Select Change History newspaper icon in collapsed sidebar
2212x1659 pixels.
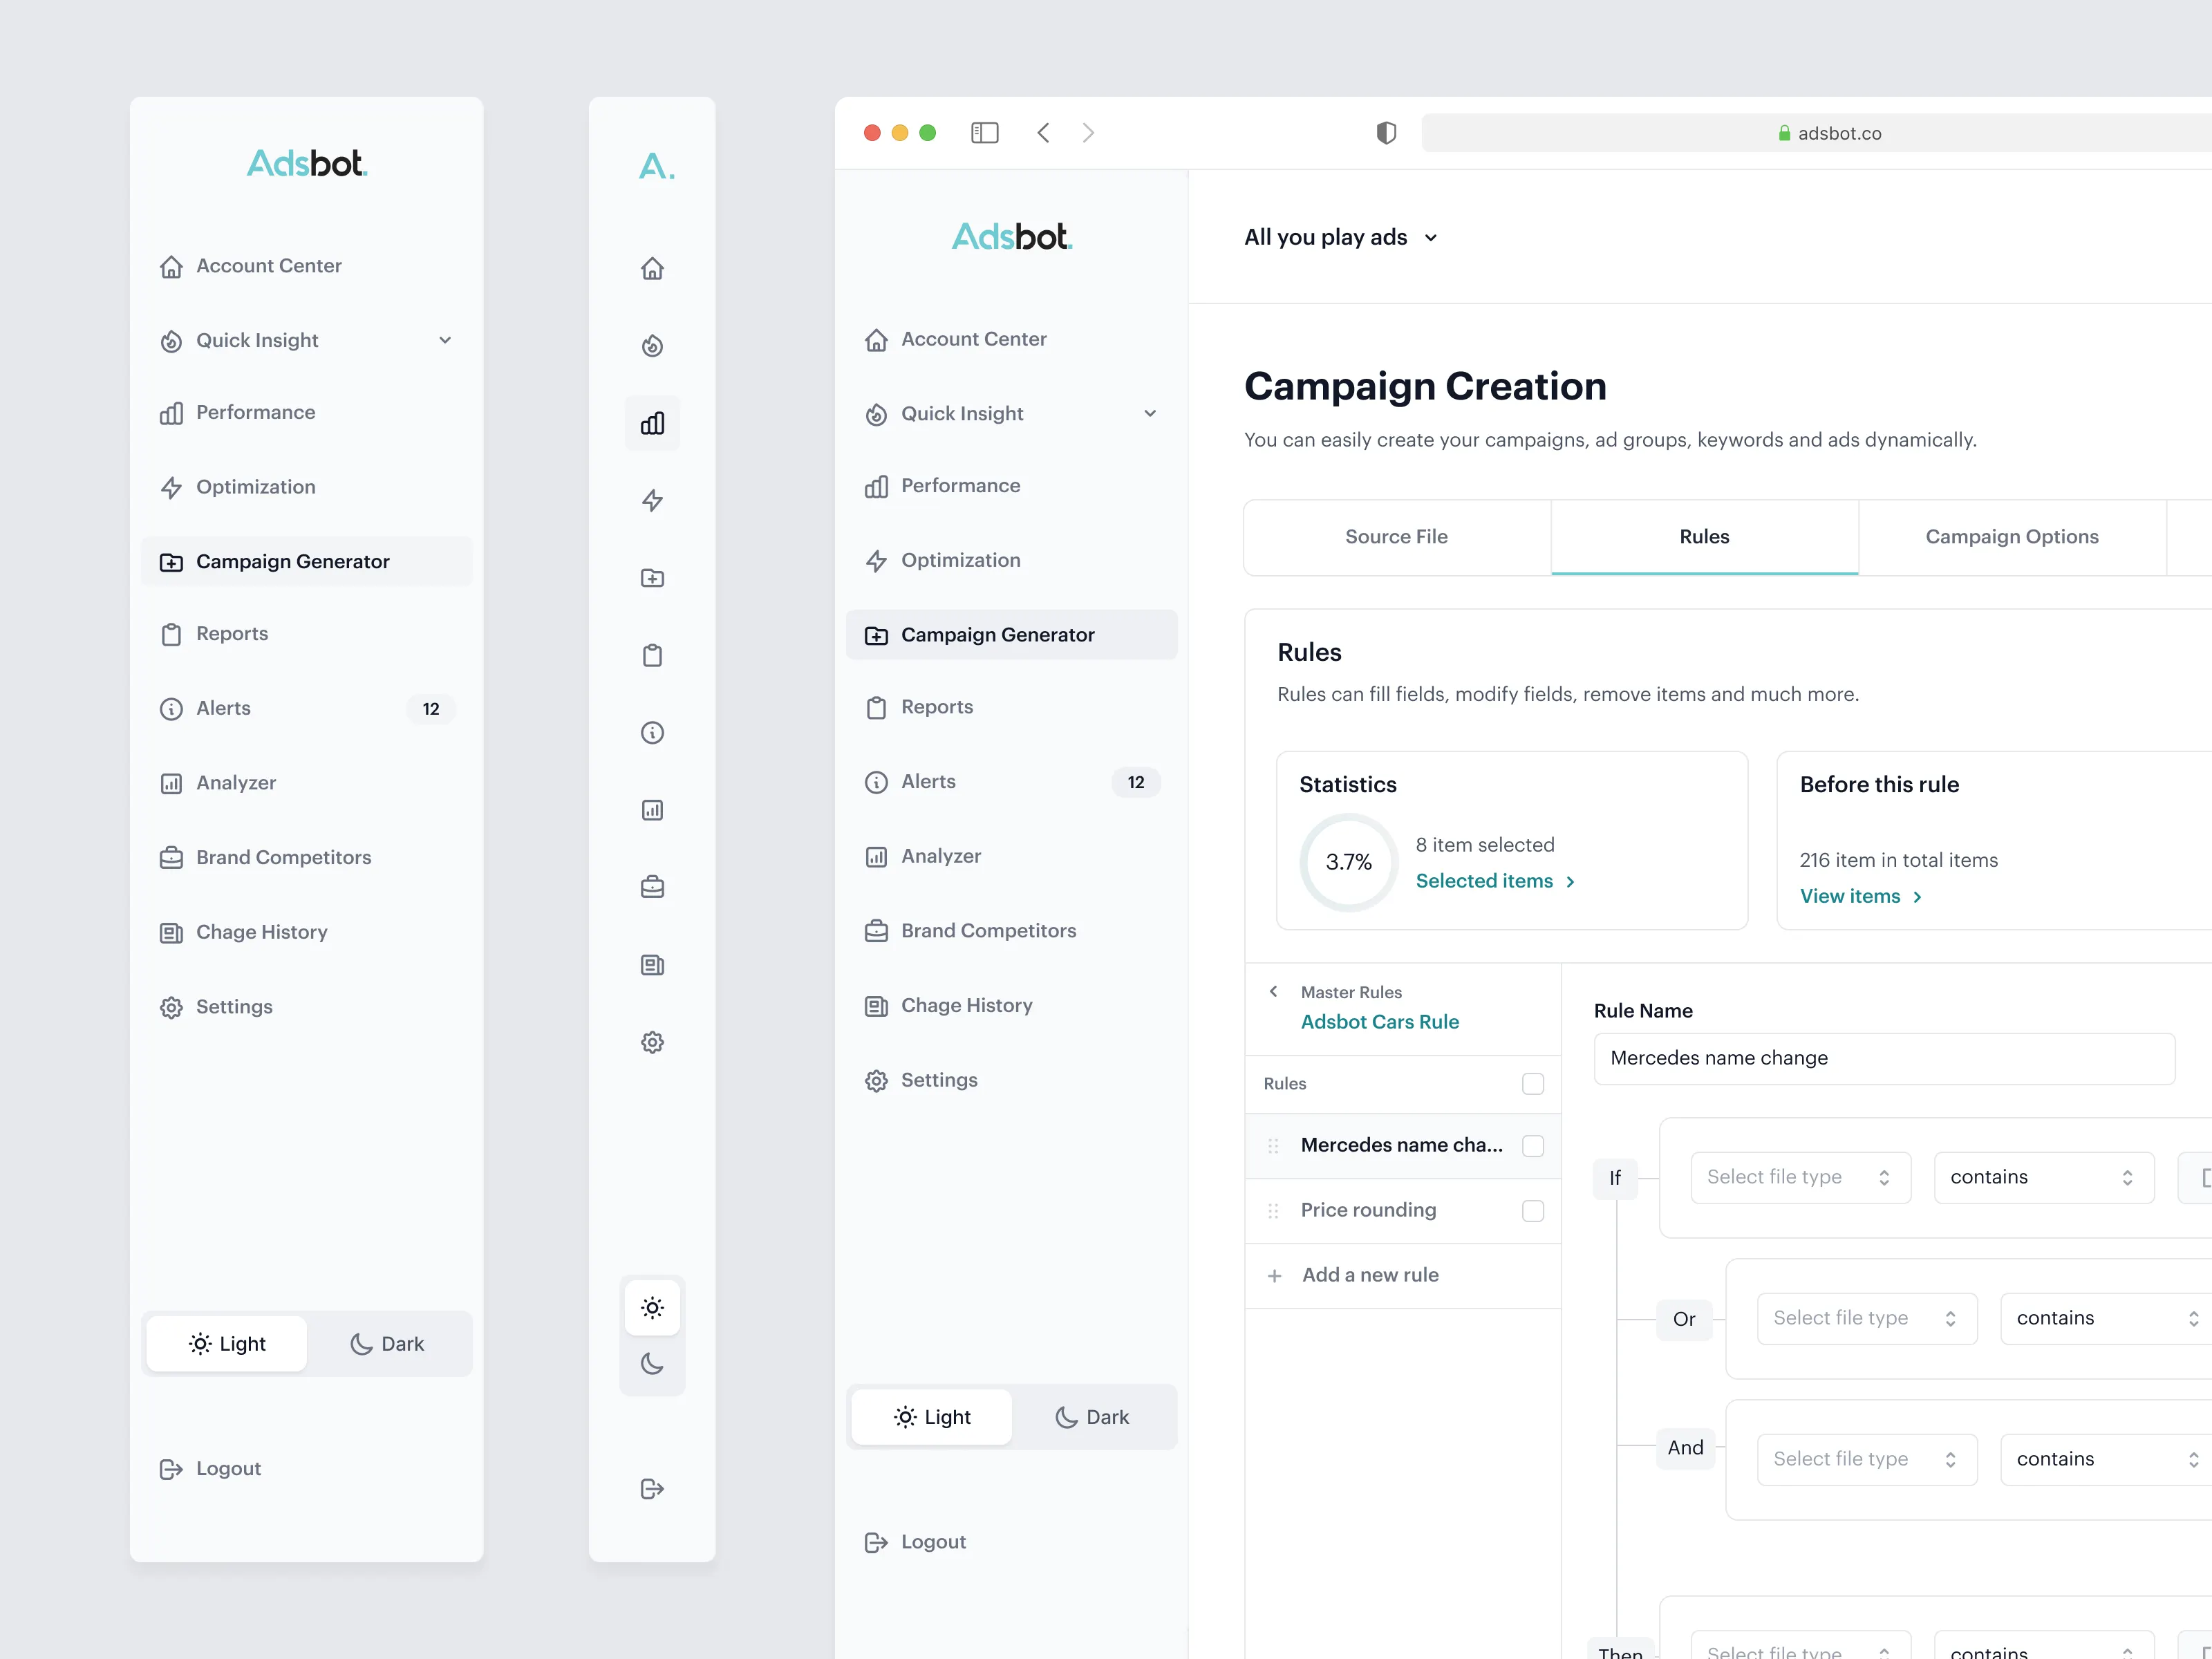coord(652,965)
